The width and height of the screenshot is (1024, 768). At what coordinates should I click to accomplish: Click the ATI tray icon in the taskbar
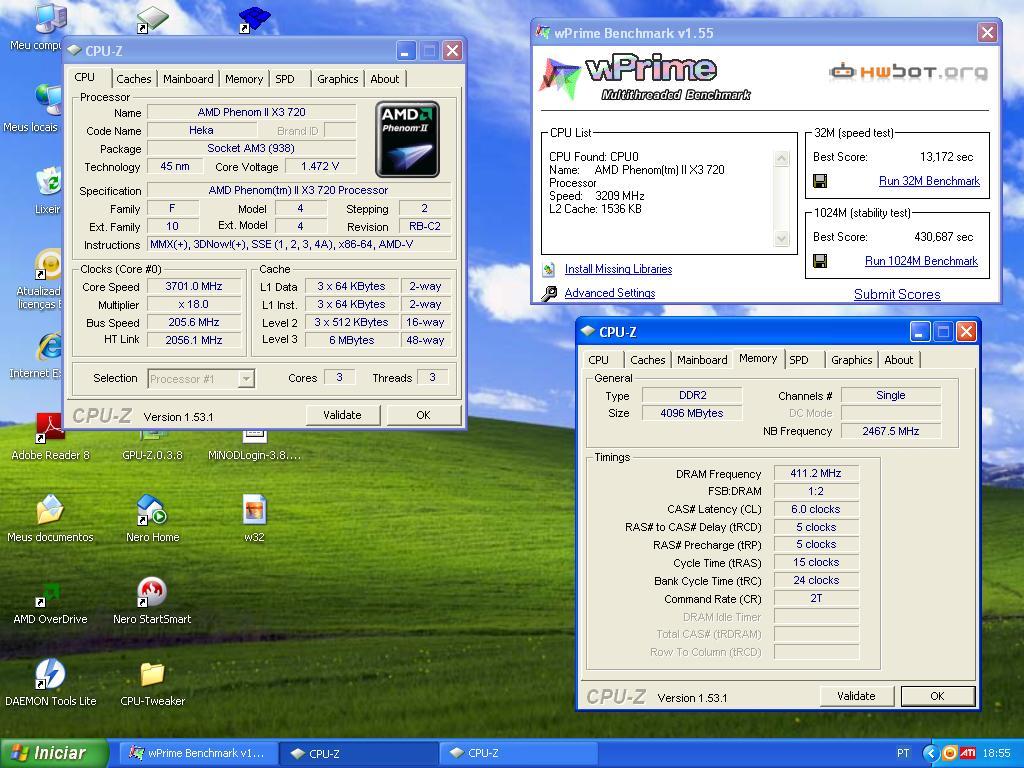tap(968, 753)
